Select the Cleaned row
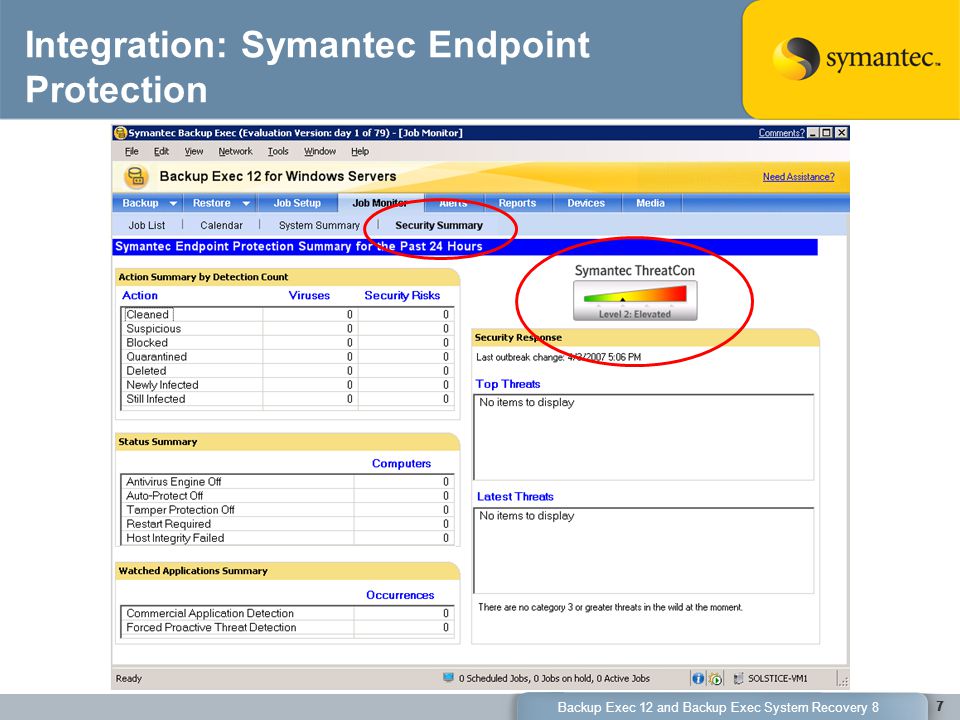The width and height of the screenshot is (960, 720). click(x=287, y=315)
